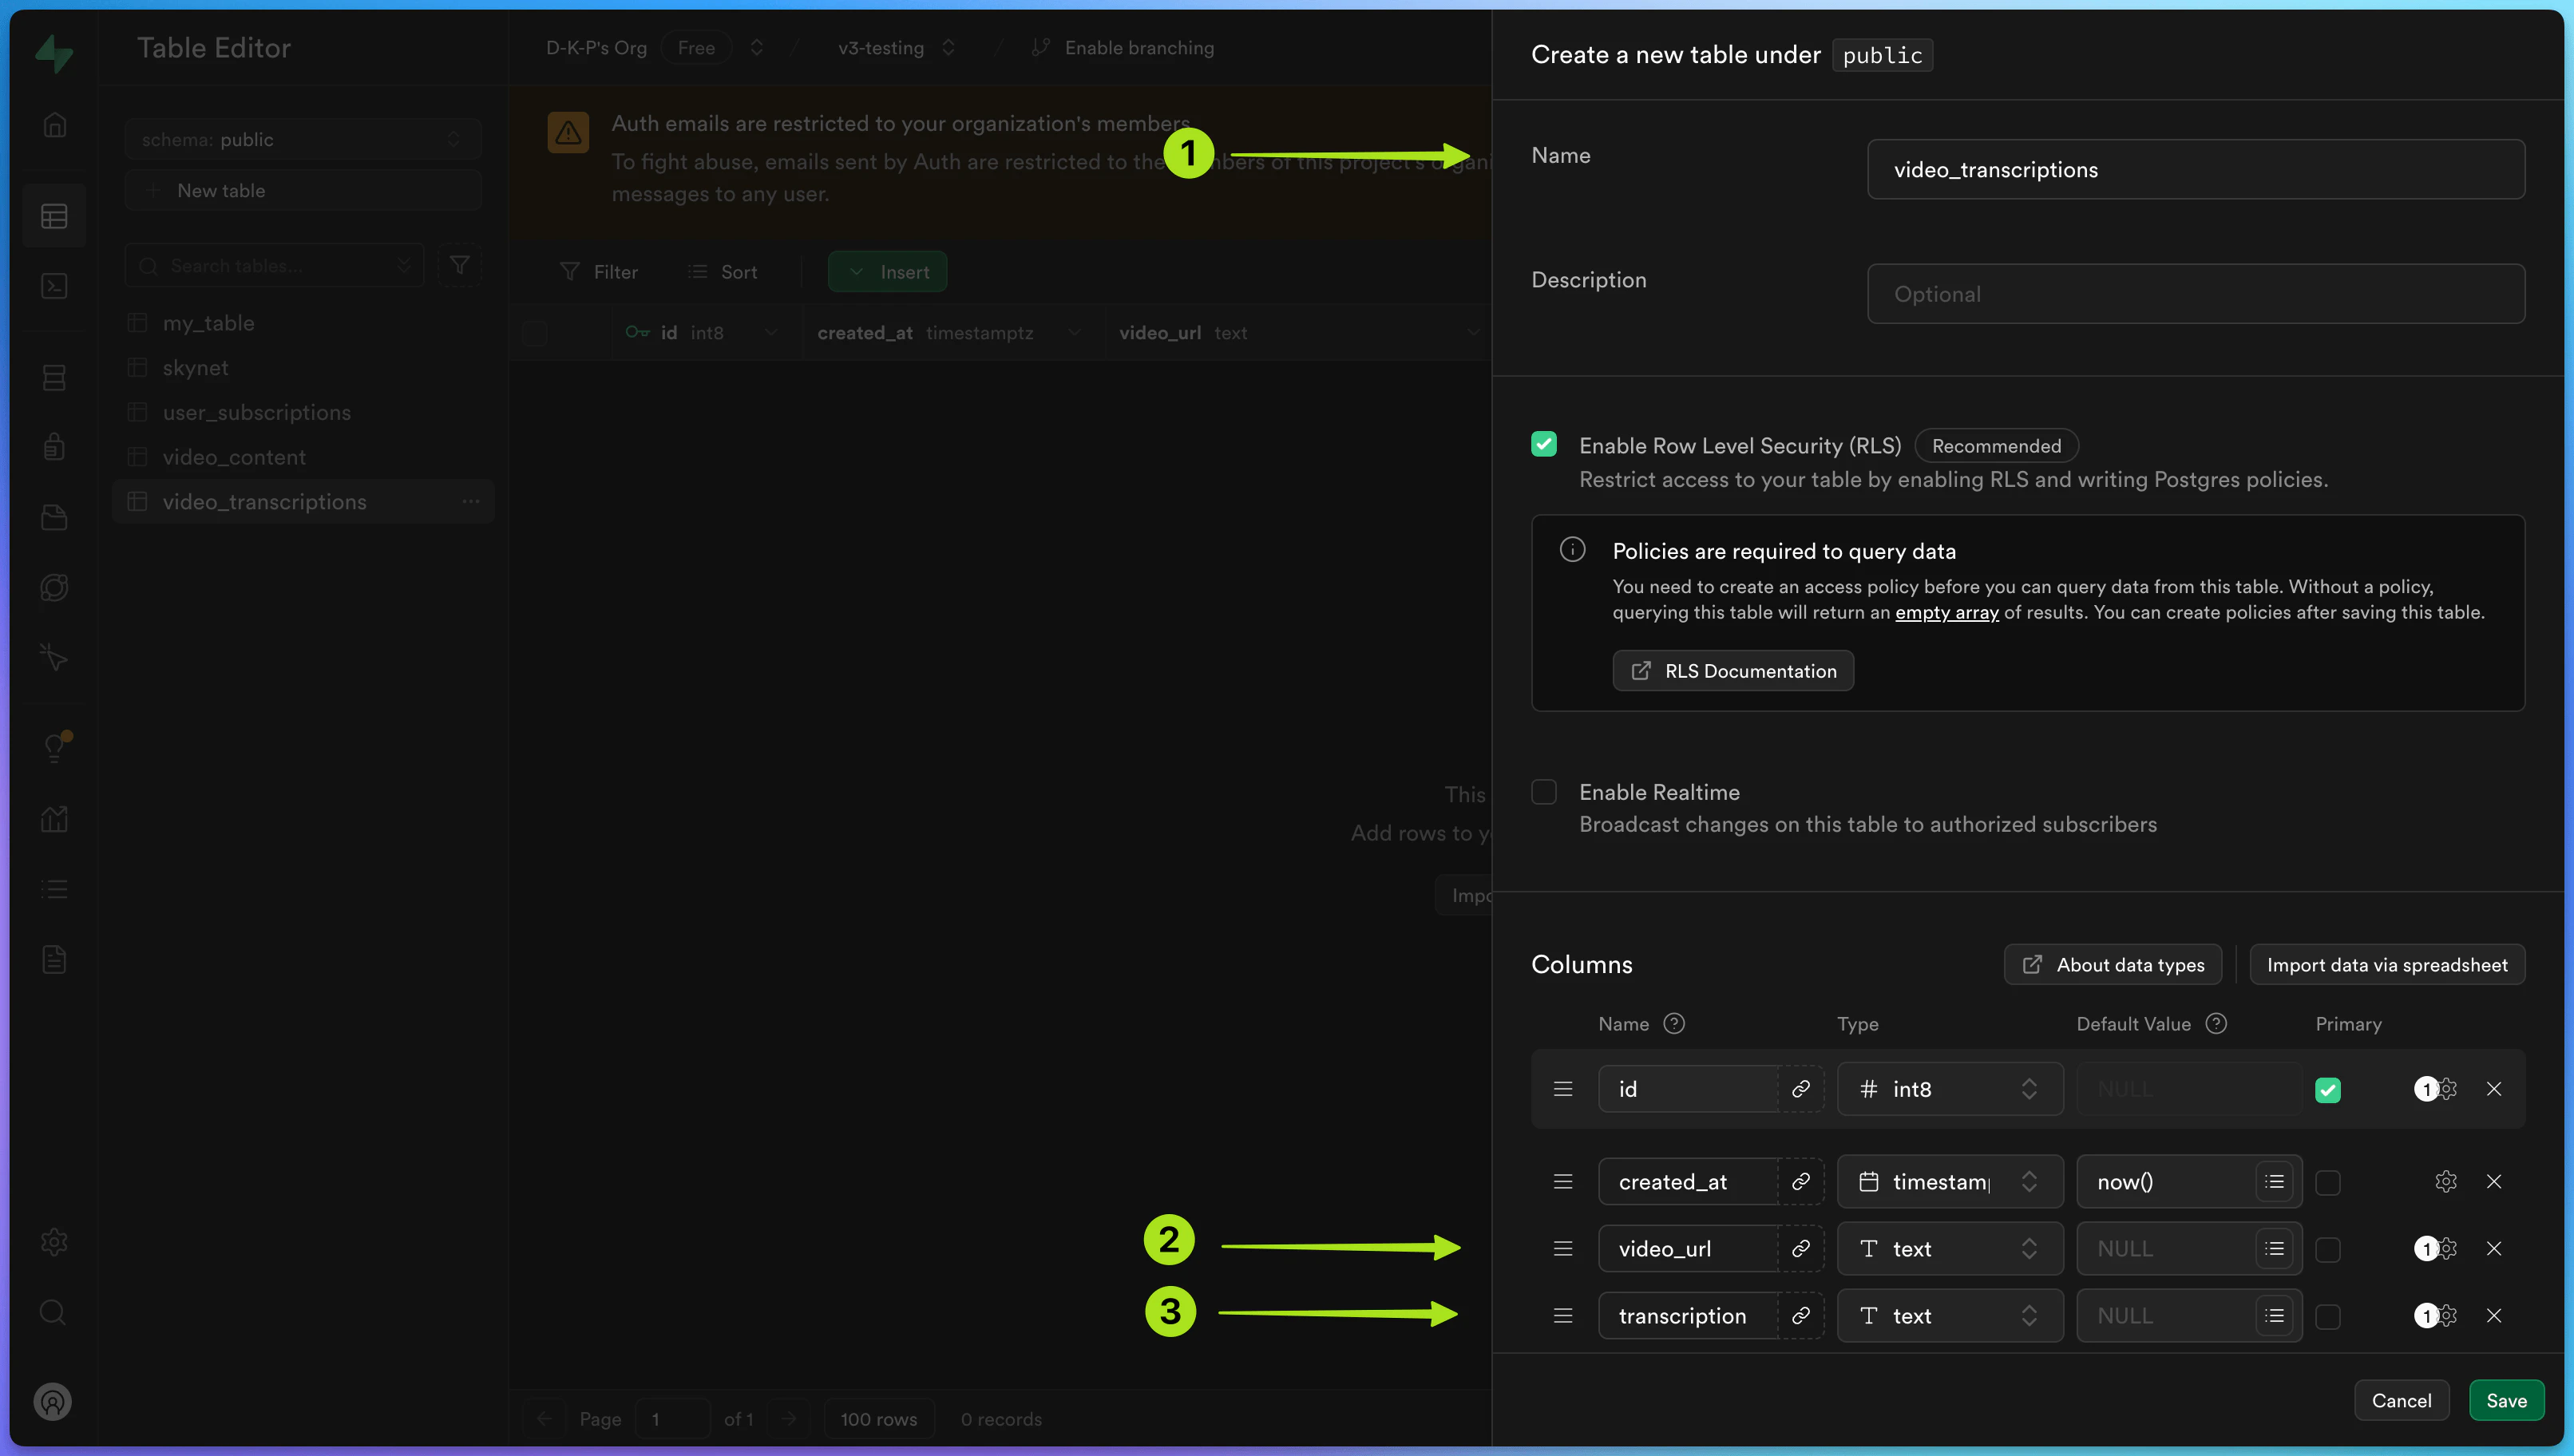The image size is (2574, 1456).
Task: Click the link icon next to transcription
Action: (1800, 1315)
